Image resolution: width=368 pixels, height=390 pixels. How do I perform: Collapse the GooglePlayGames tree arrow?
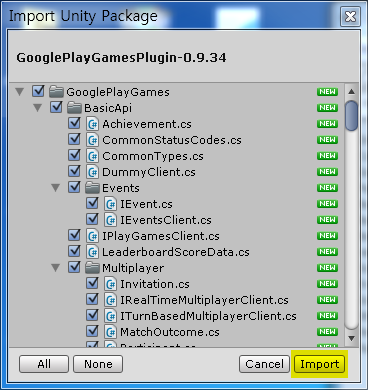20,92
